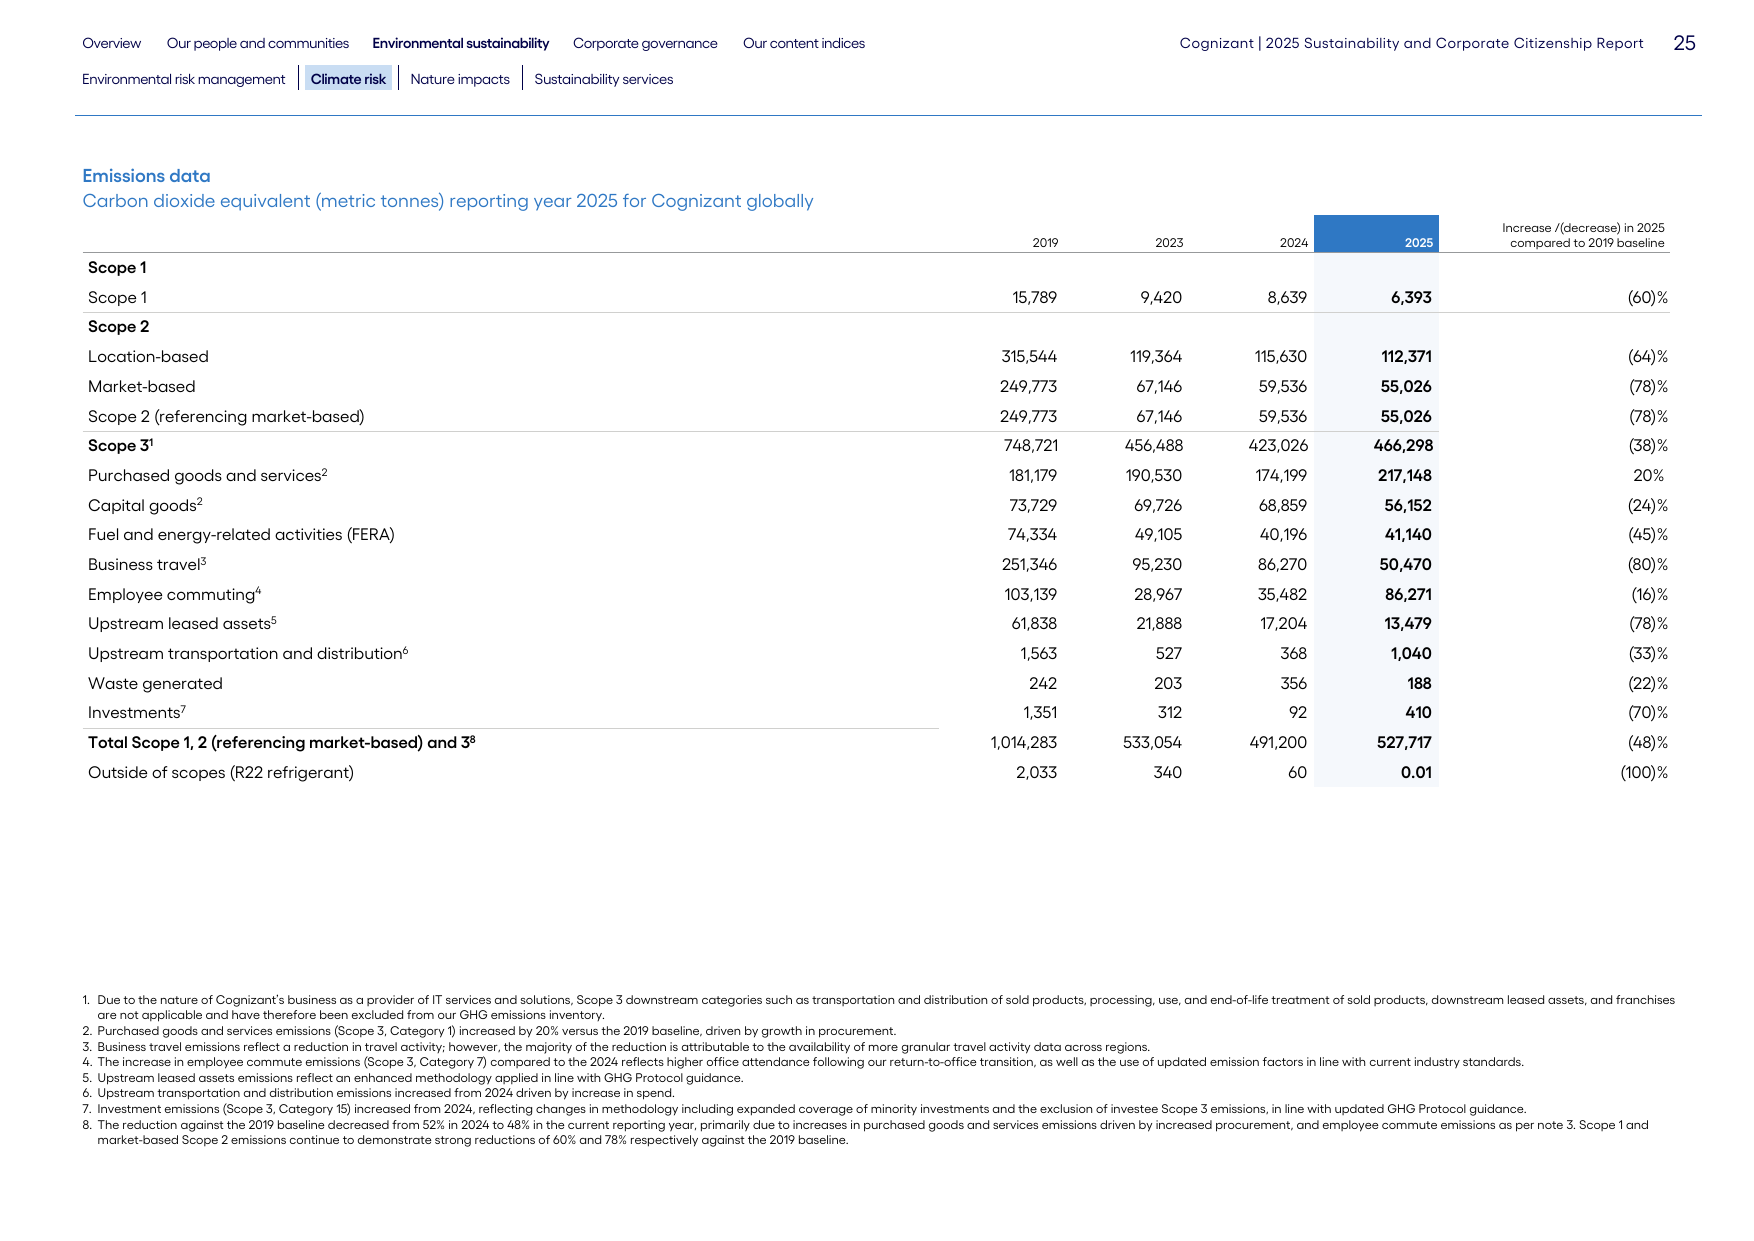Select the Climate risk subsection

(x=348, y=79)
